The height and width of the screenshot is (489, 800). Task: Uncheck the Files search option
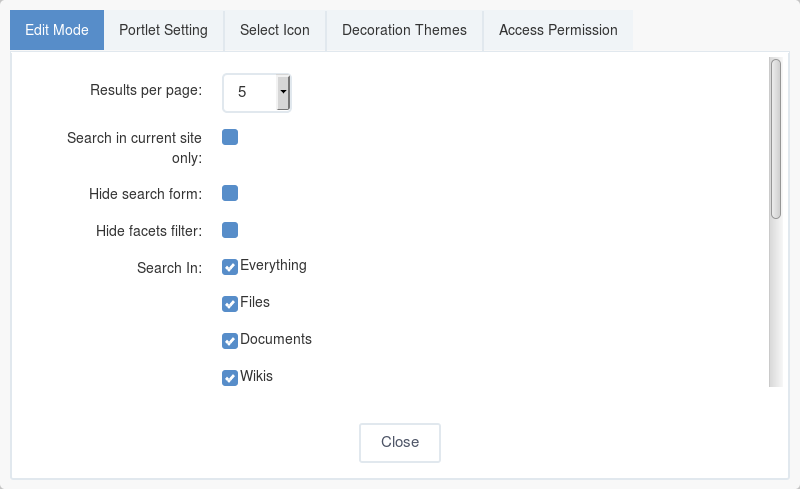(x=230, y=304)
